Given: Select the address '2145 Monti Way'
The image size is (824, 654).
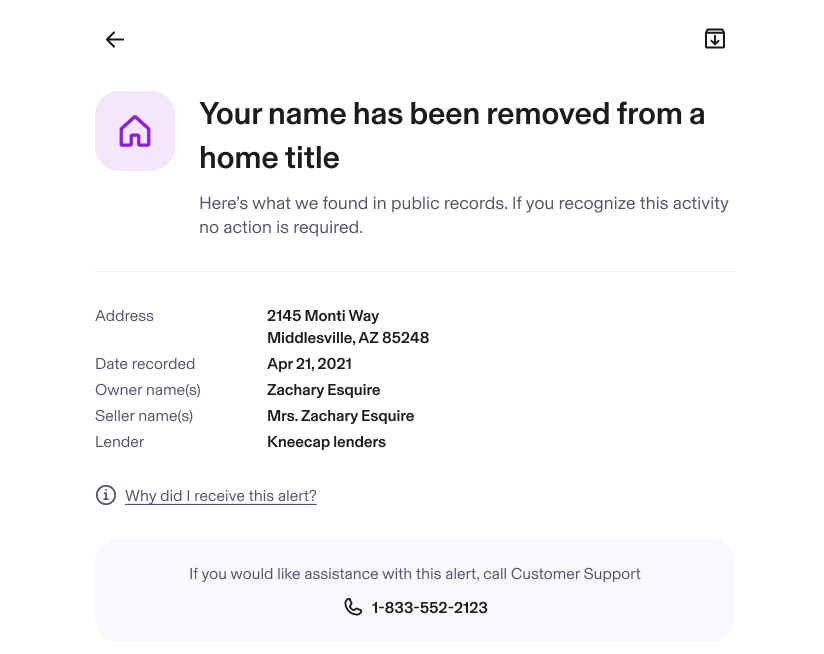Looking at the screenshot, I should click(x=323, y=315).
